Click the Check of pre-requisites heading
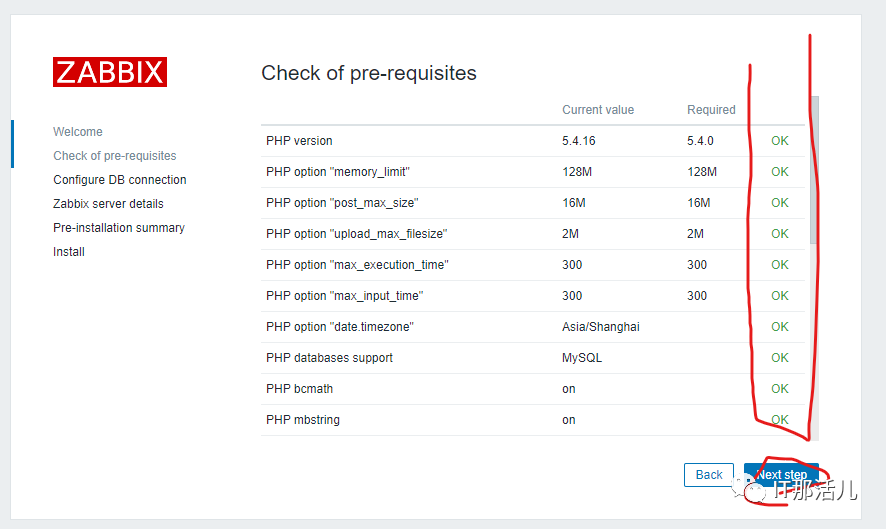886x529 pixels. [x=369, y=73]
